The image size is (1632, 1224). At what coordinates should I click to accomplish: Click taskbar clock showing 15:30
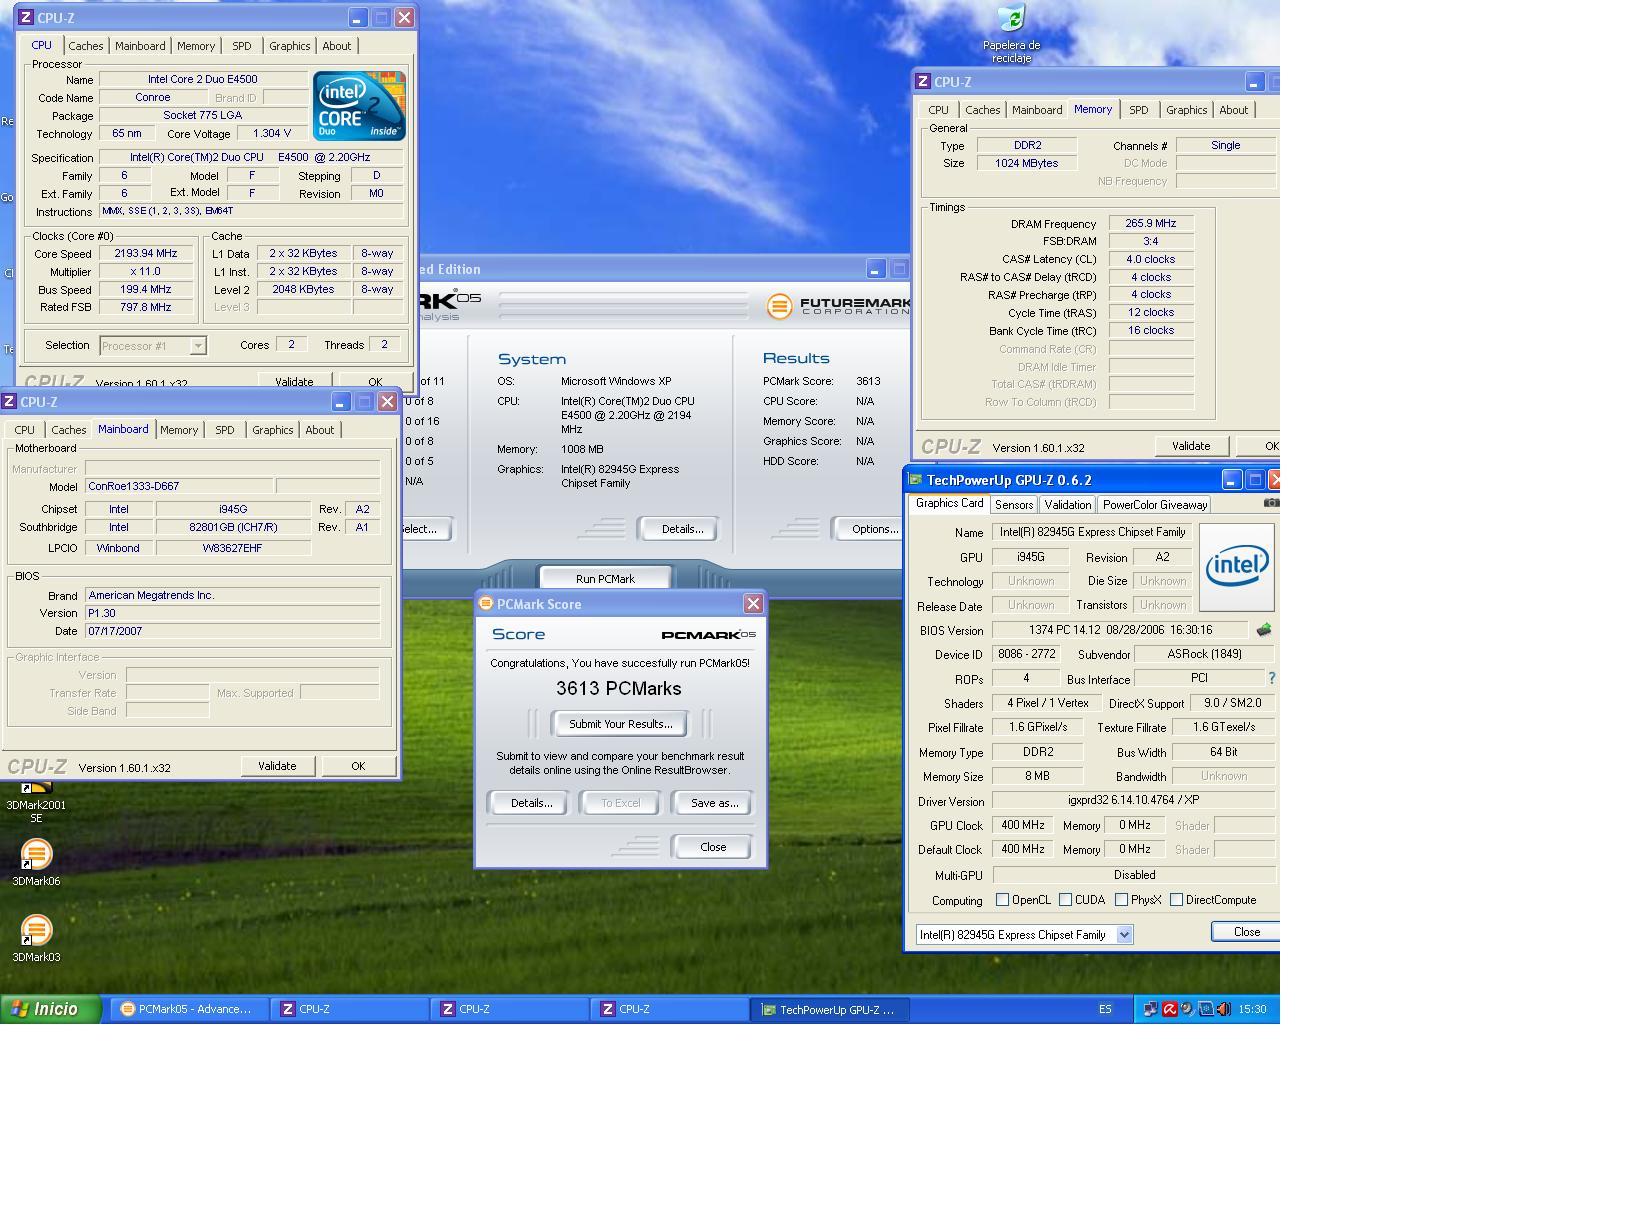[x=1252, y=1009]
